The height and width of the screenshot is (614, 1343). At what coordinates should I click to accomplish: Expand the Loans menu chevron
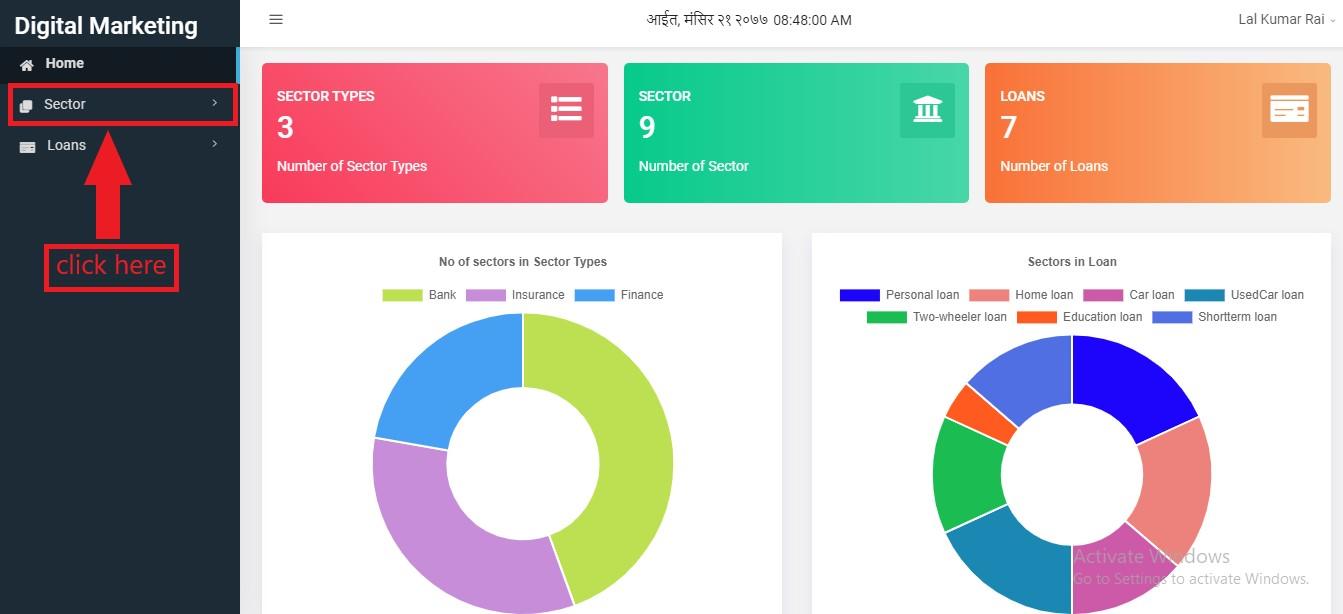(x=214, y=144)
